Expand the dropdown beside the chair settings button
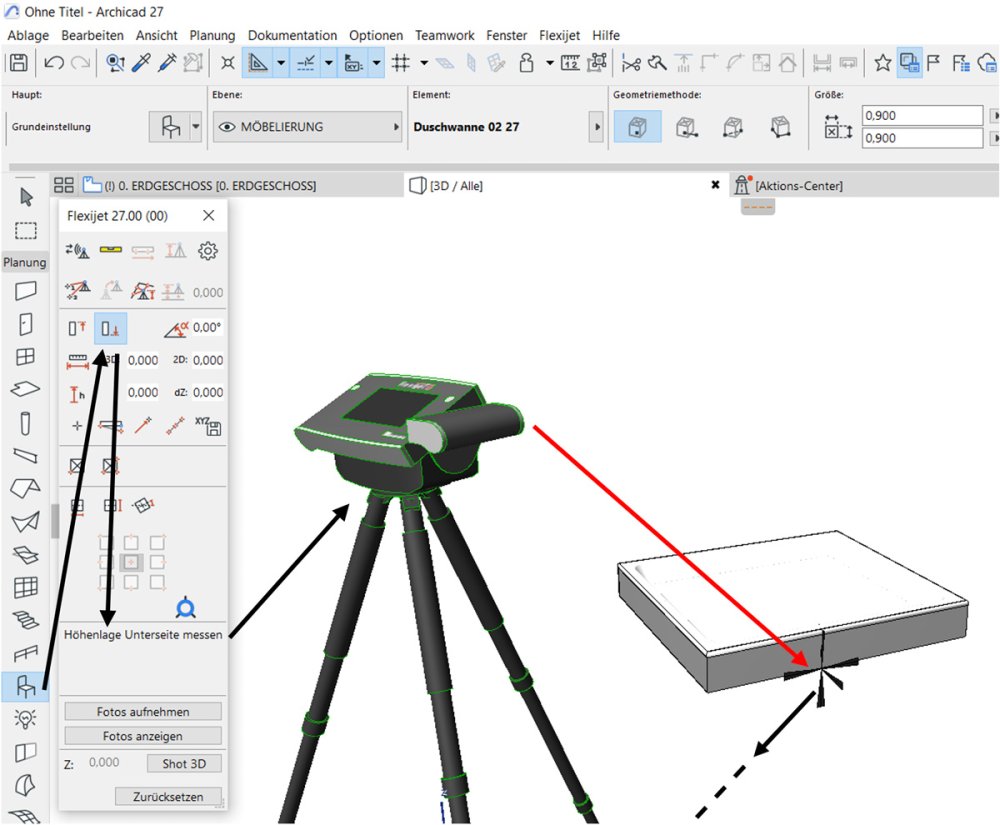 (196, 126)
